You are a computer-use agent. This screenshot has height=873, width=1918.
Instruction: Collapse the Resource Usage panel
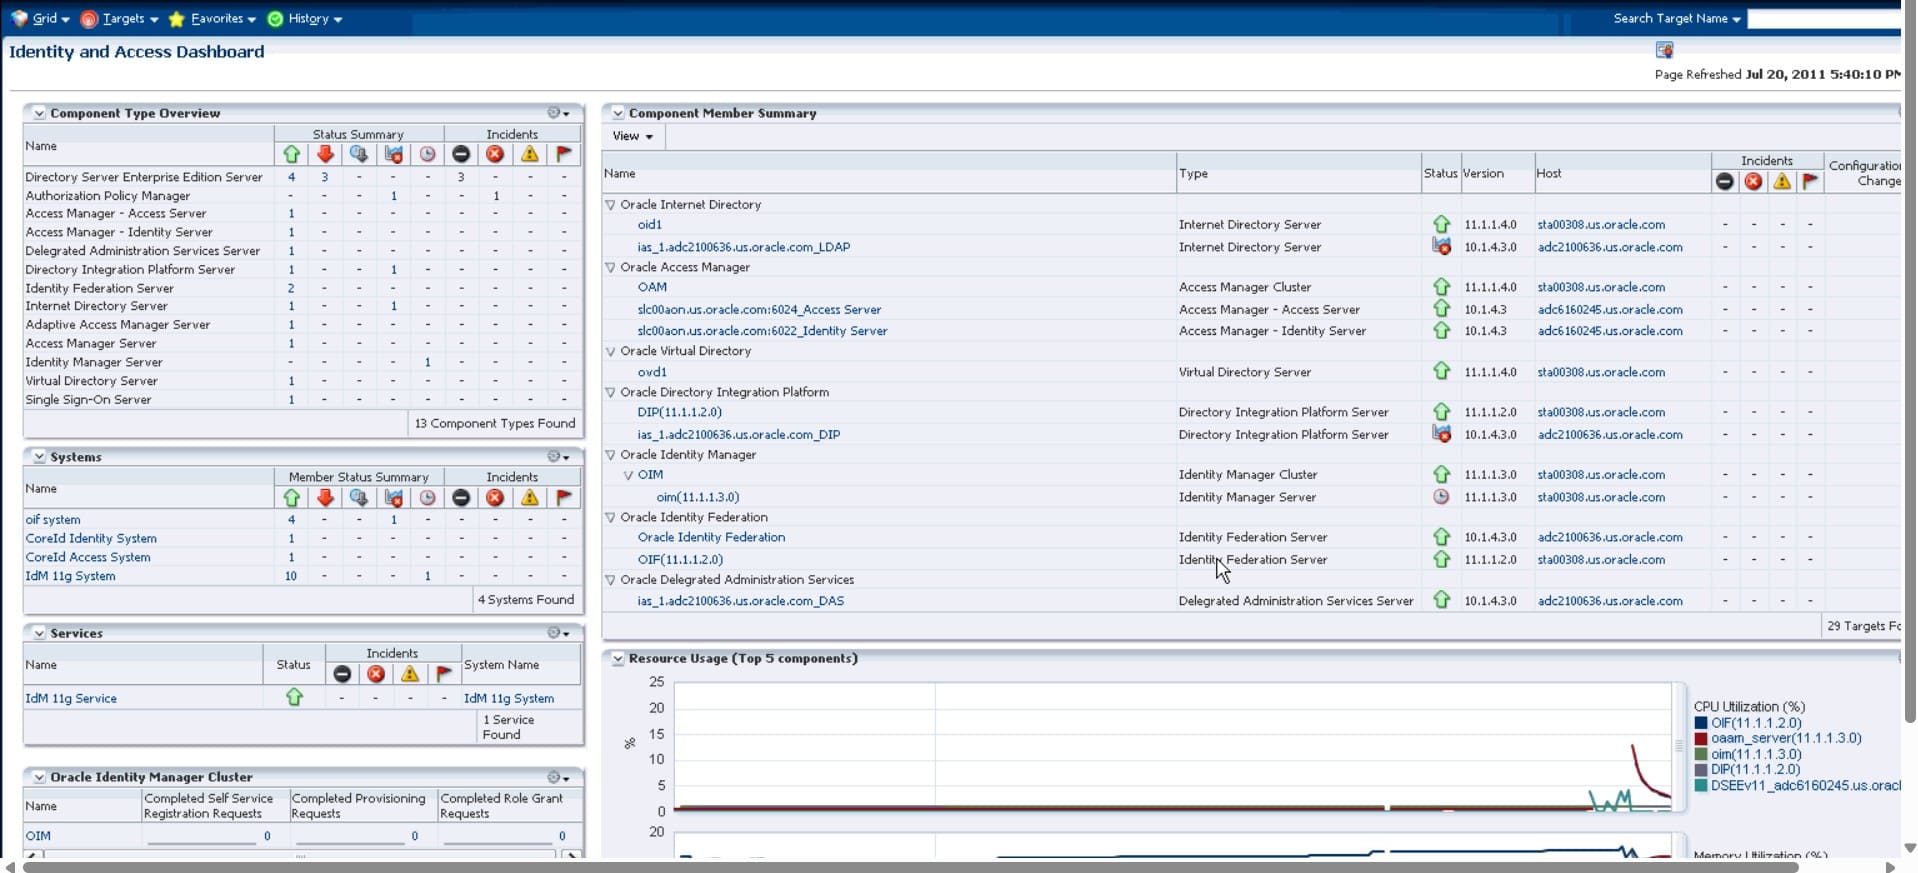pyautogui.click(x=618, y=658)
